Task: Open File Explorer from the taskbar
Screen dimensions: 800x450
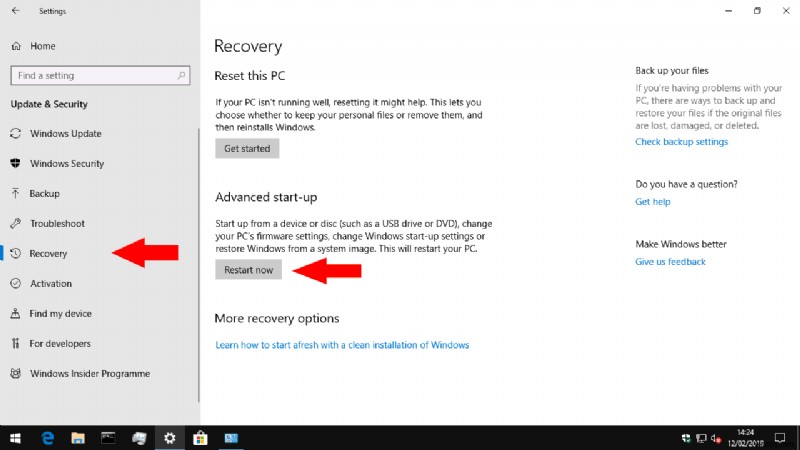Action: point(78,438)
